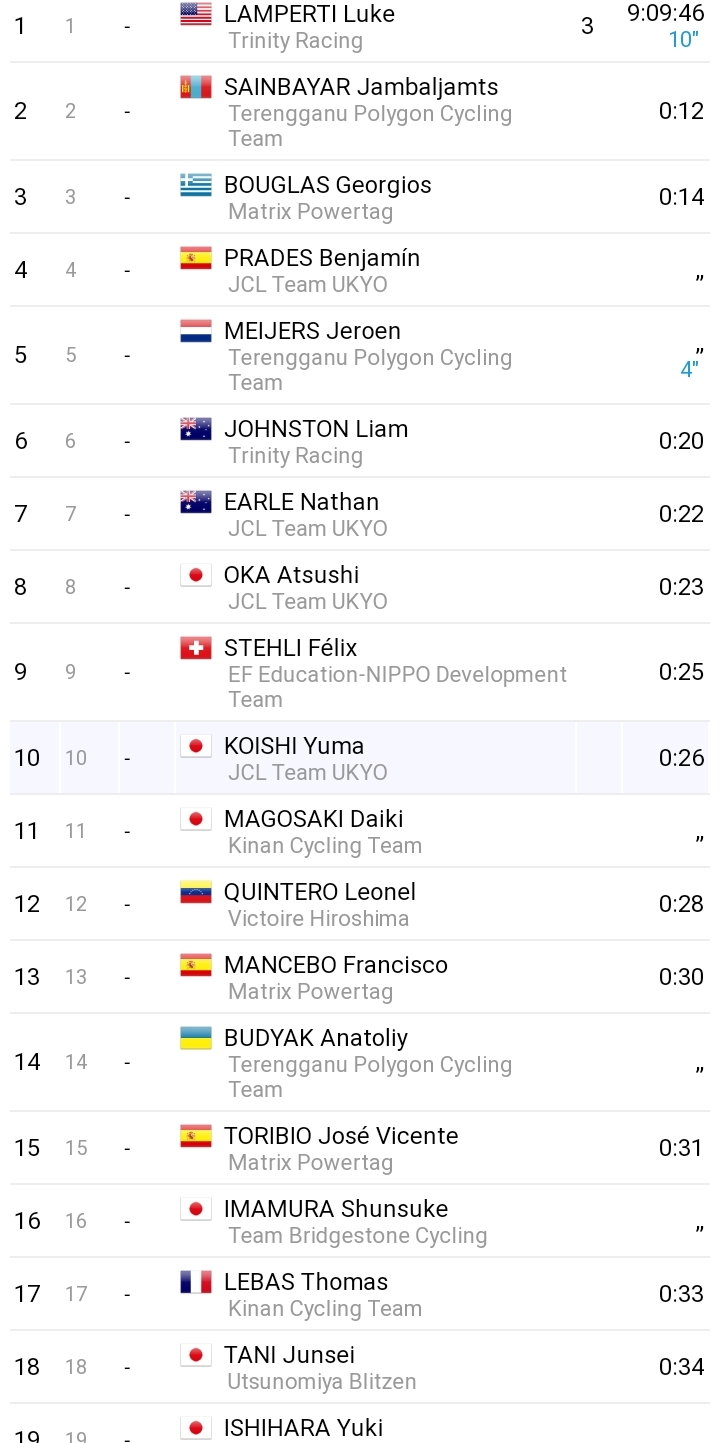Open rider LAMPERTI Luke's profile
The image size is (720, 1443).
pos(309,14)
